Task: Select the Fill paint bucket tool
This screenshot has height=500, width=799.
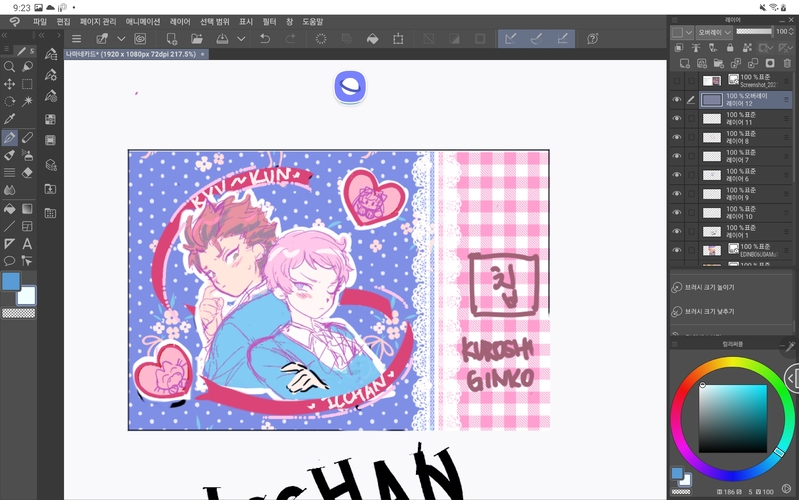Action: (9, 209)
